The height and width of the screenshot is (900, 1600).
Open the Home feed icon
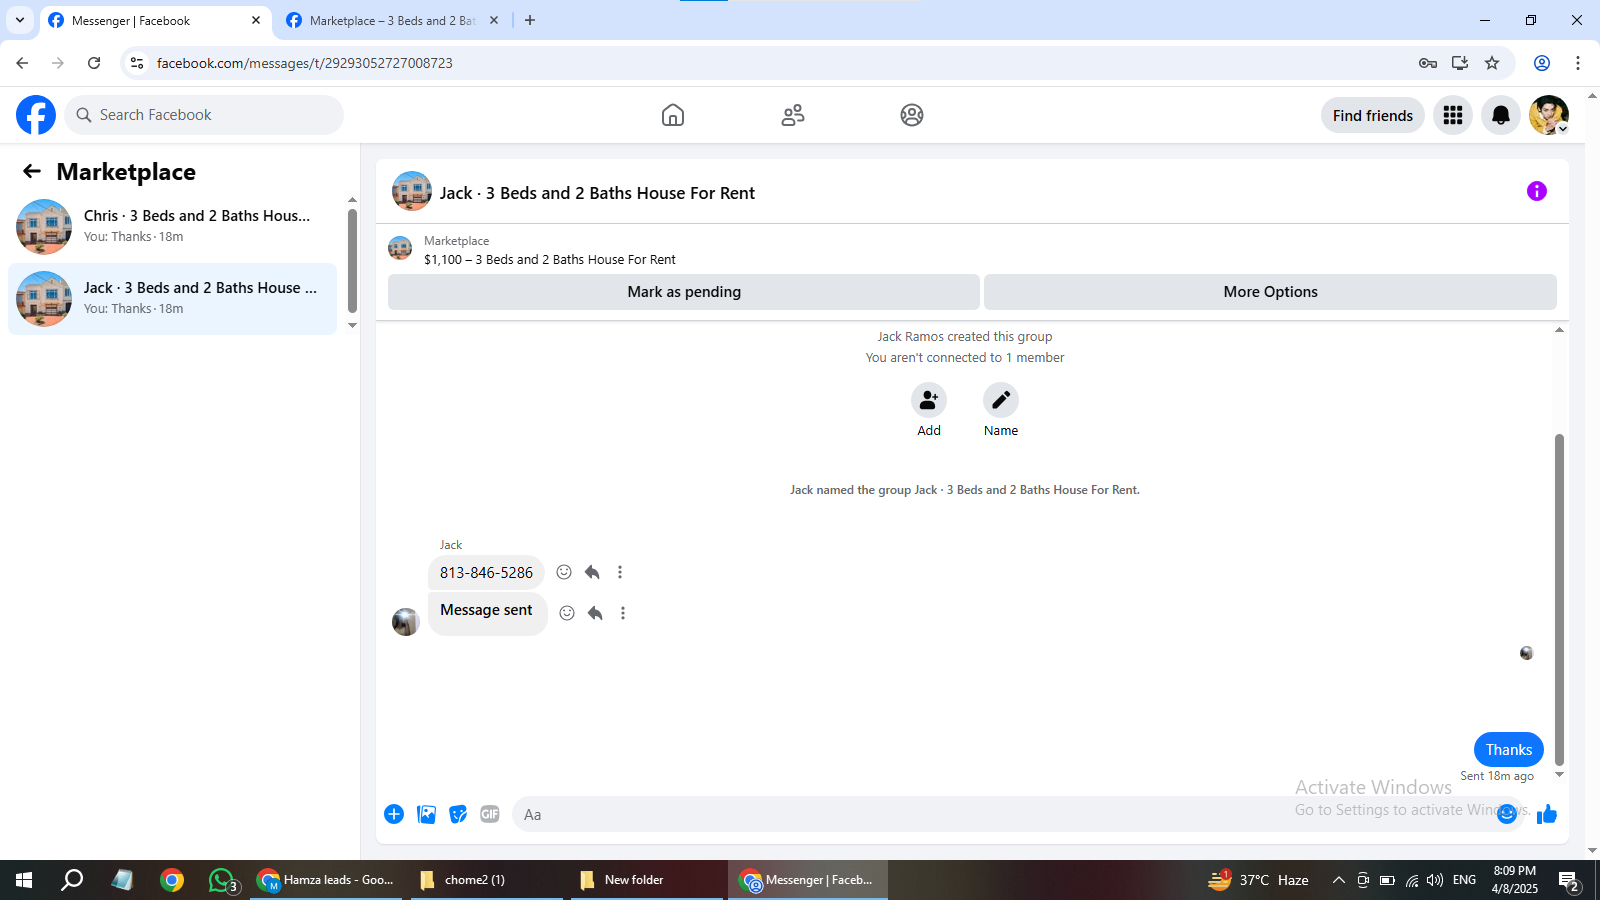pyautogui.click(x=673, y=115)
